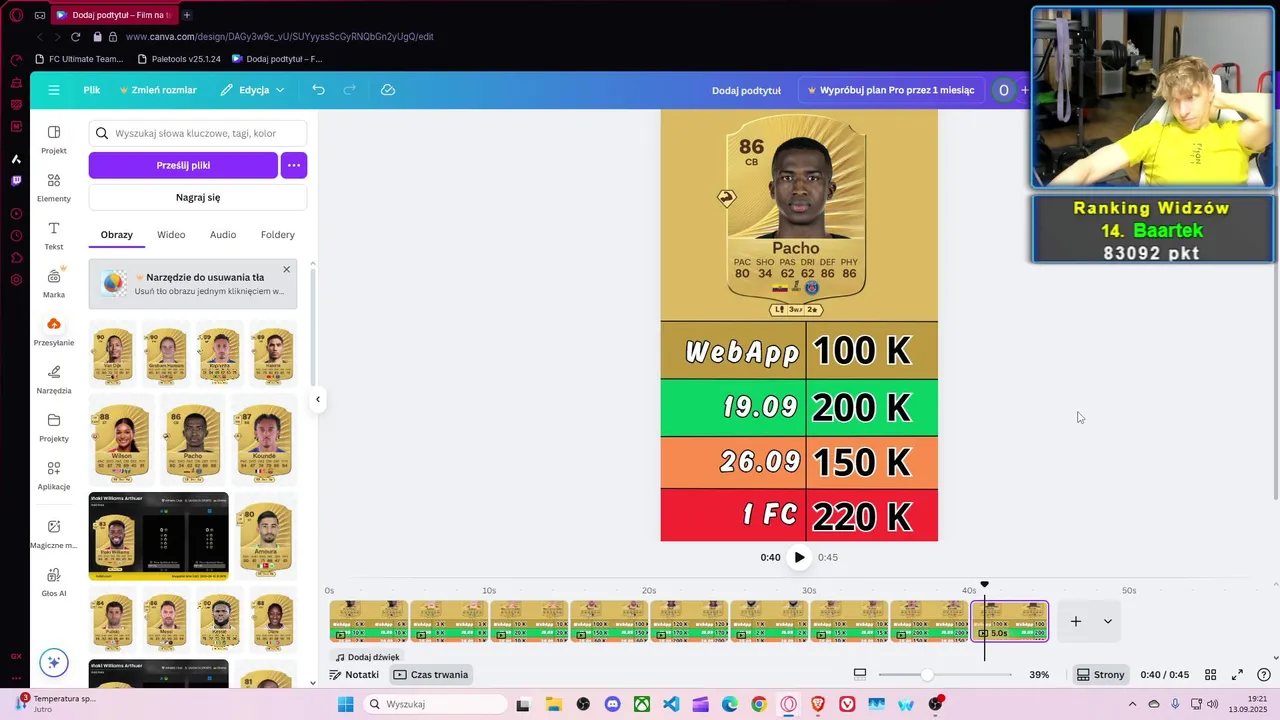
Task: Select the Koundé player card image
Action: 264,440
